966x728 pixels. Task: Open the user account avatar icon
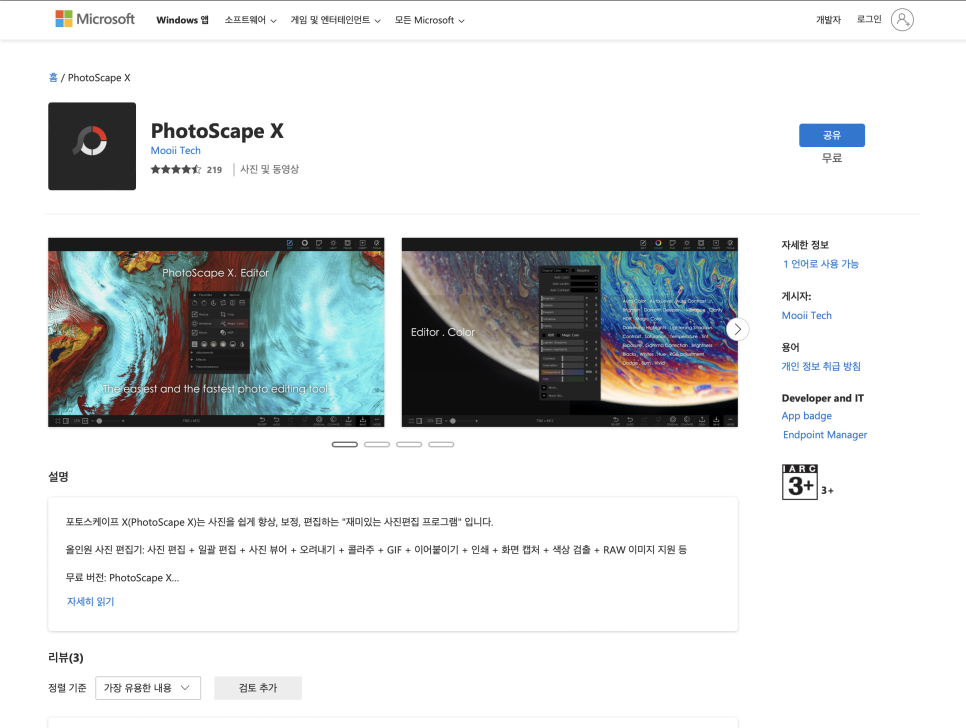click(902, 20)
